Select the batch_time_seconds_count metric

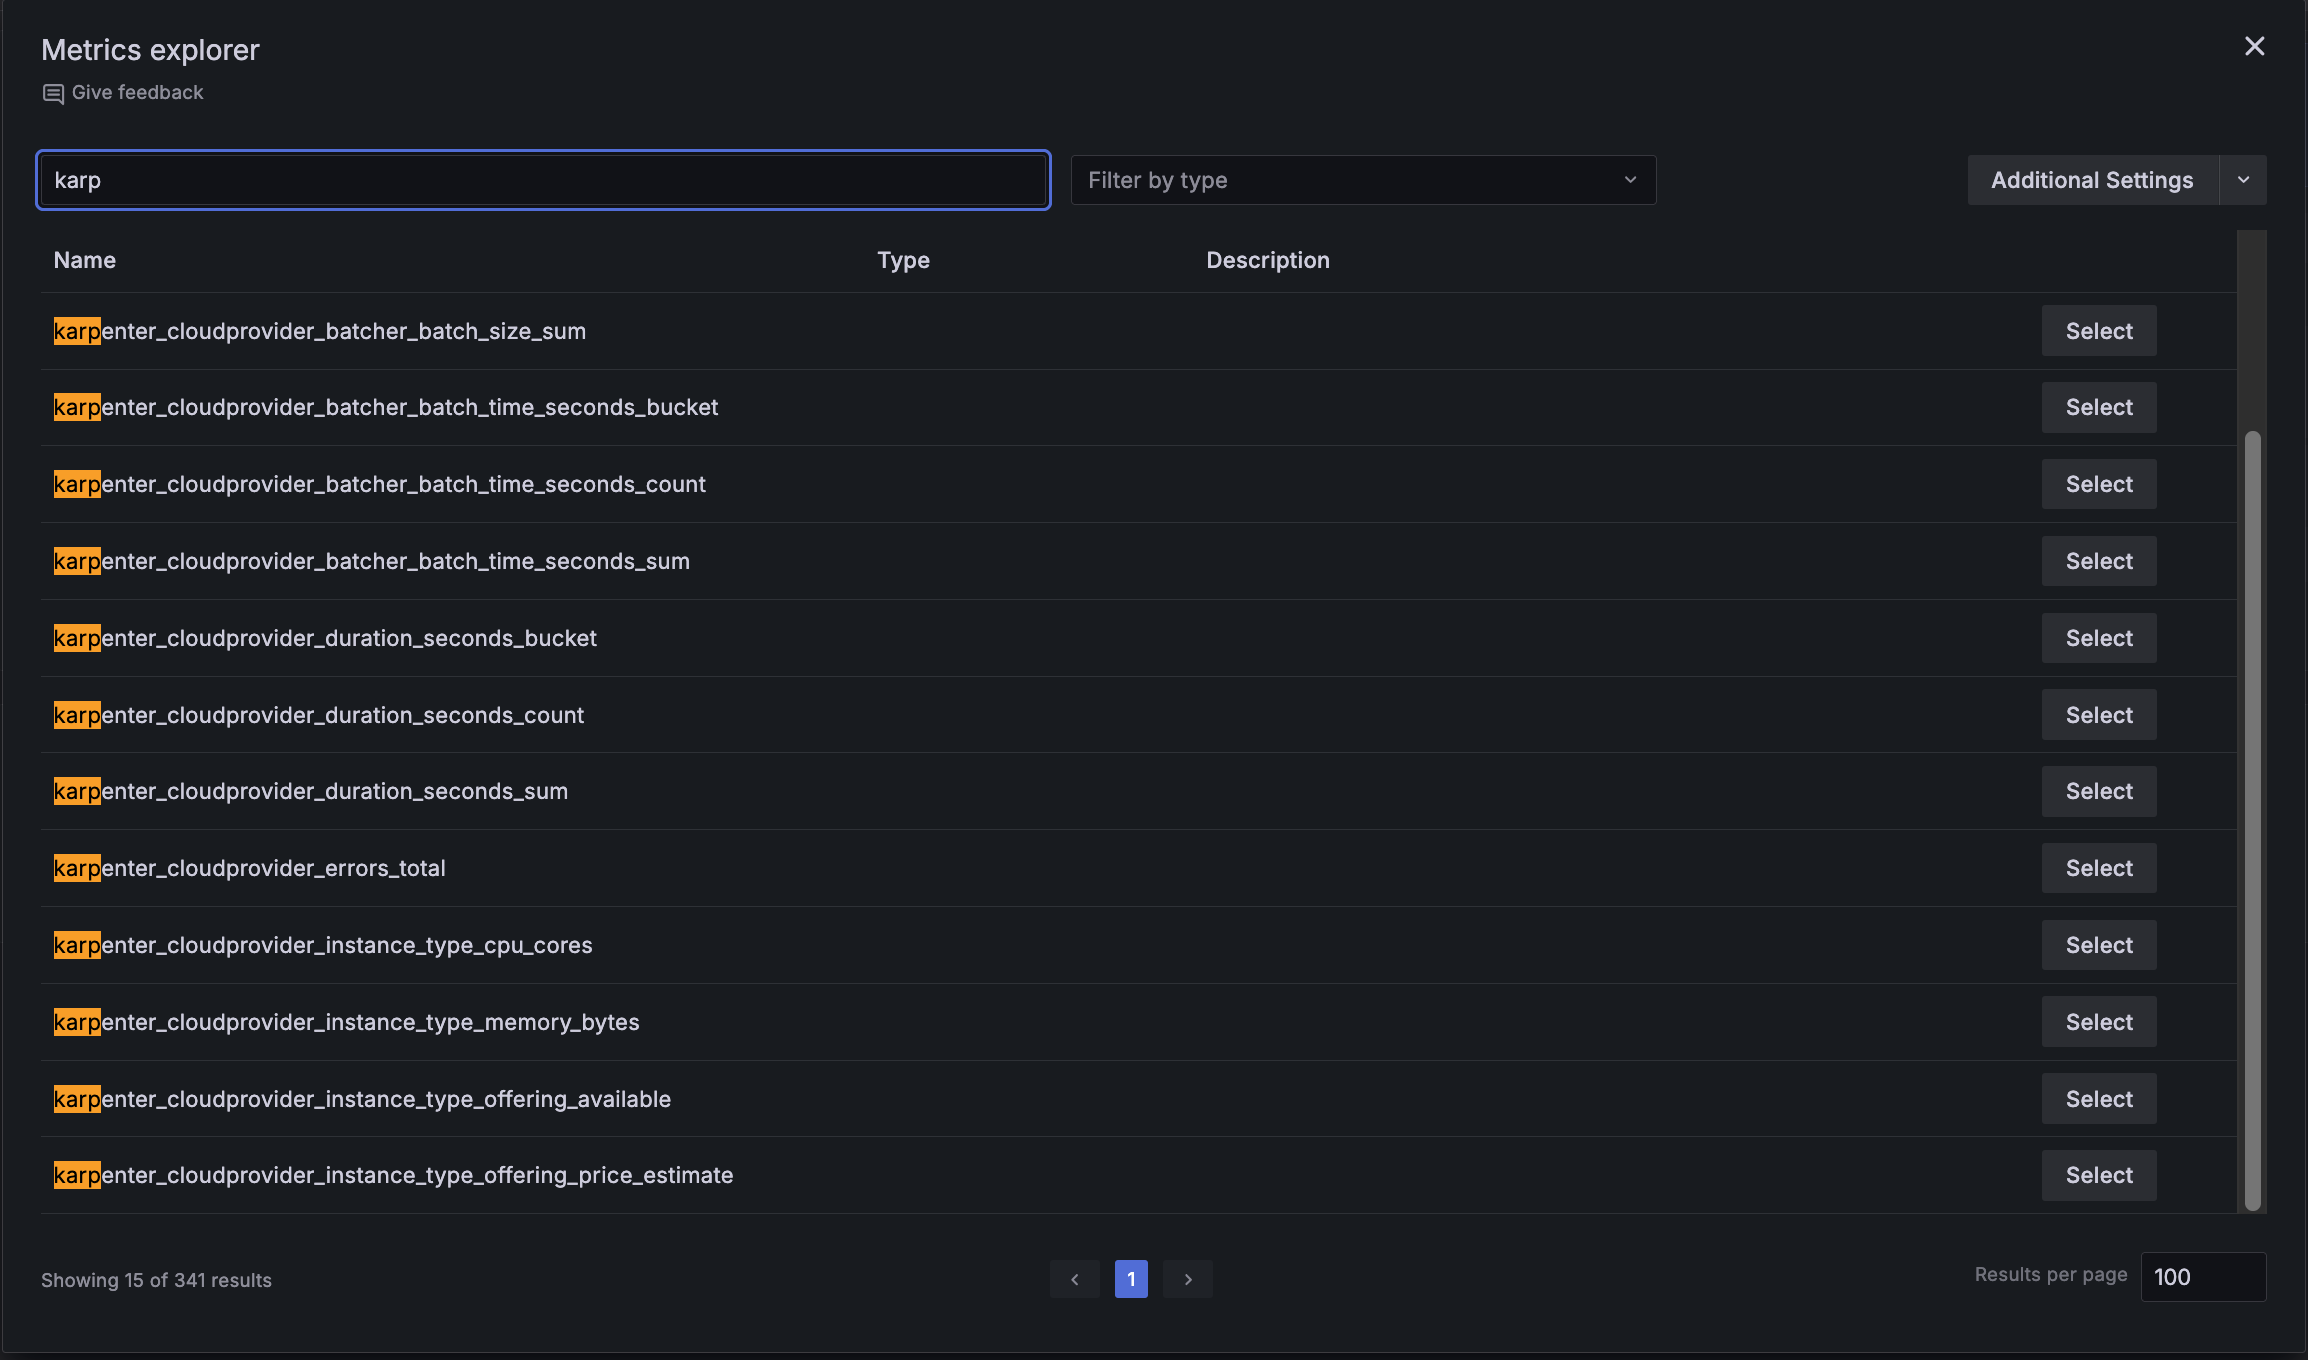coord(2099,484)
